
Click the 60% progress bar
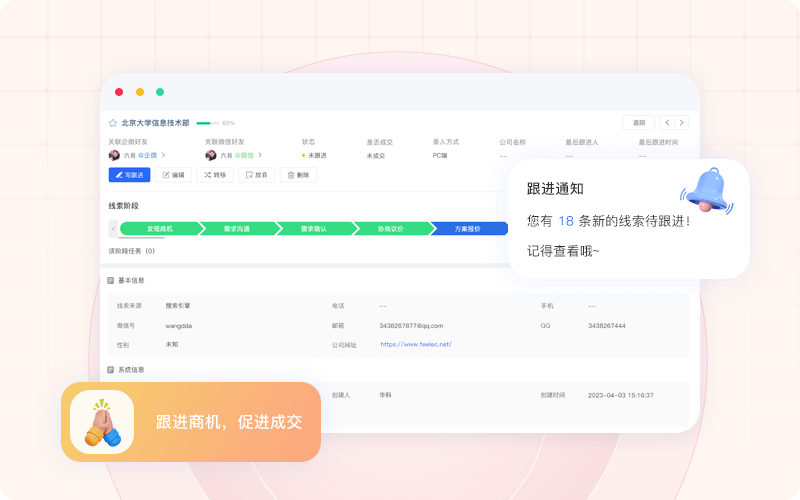pyautogui.click(x=208, y=123)
